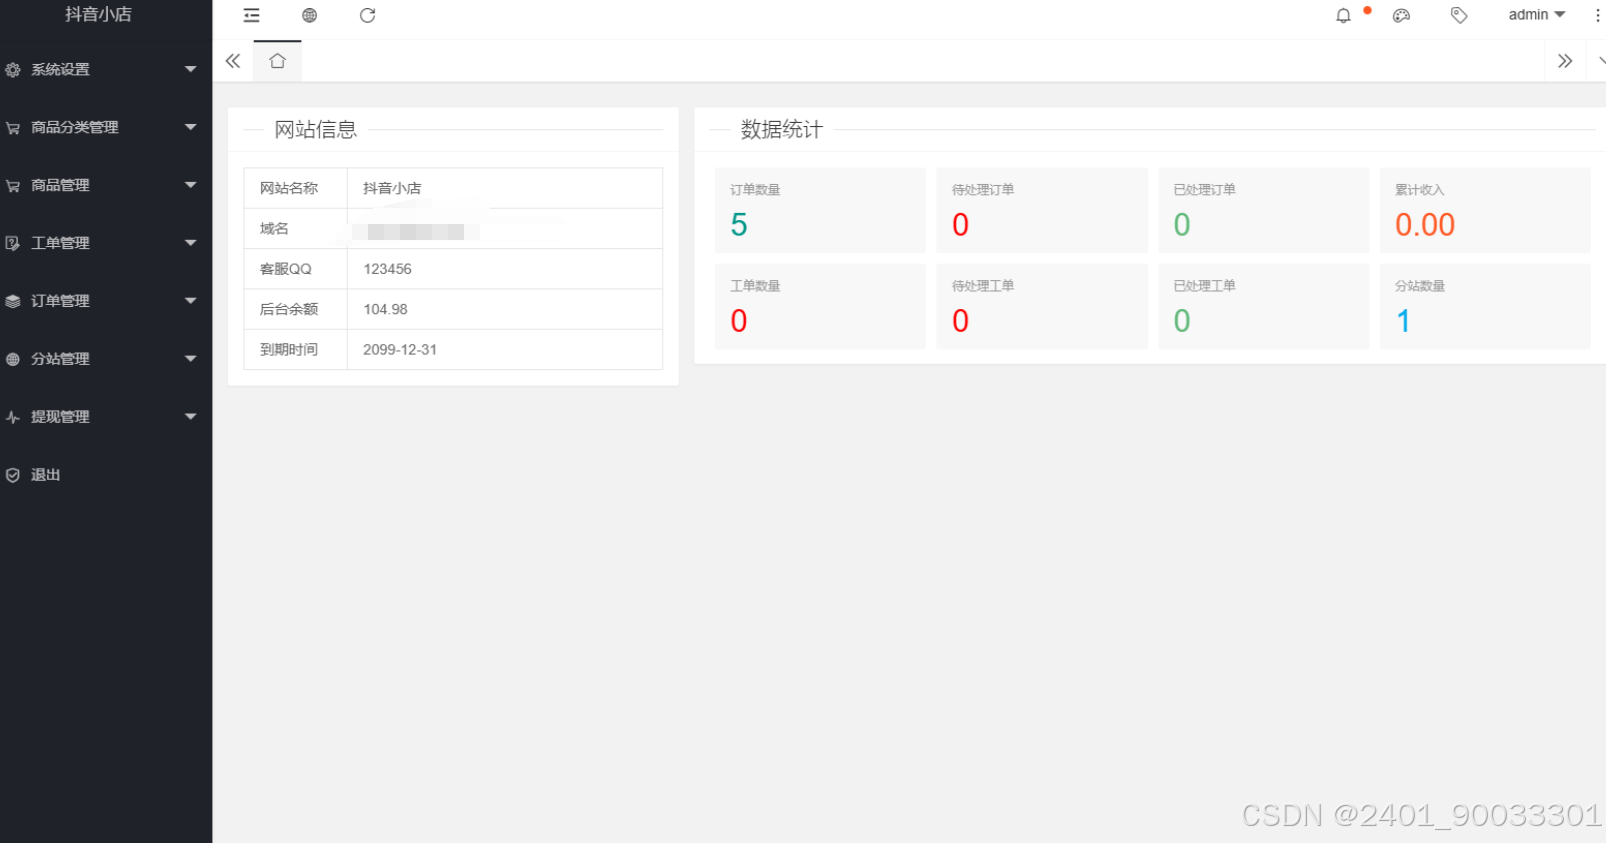
Task: Refresh the page with the reload icon
Action: (x=367, y=15)
